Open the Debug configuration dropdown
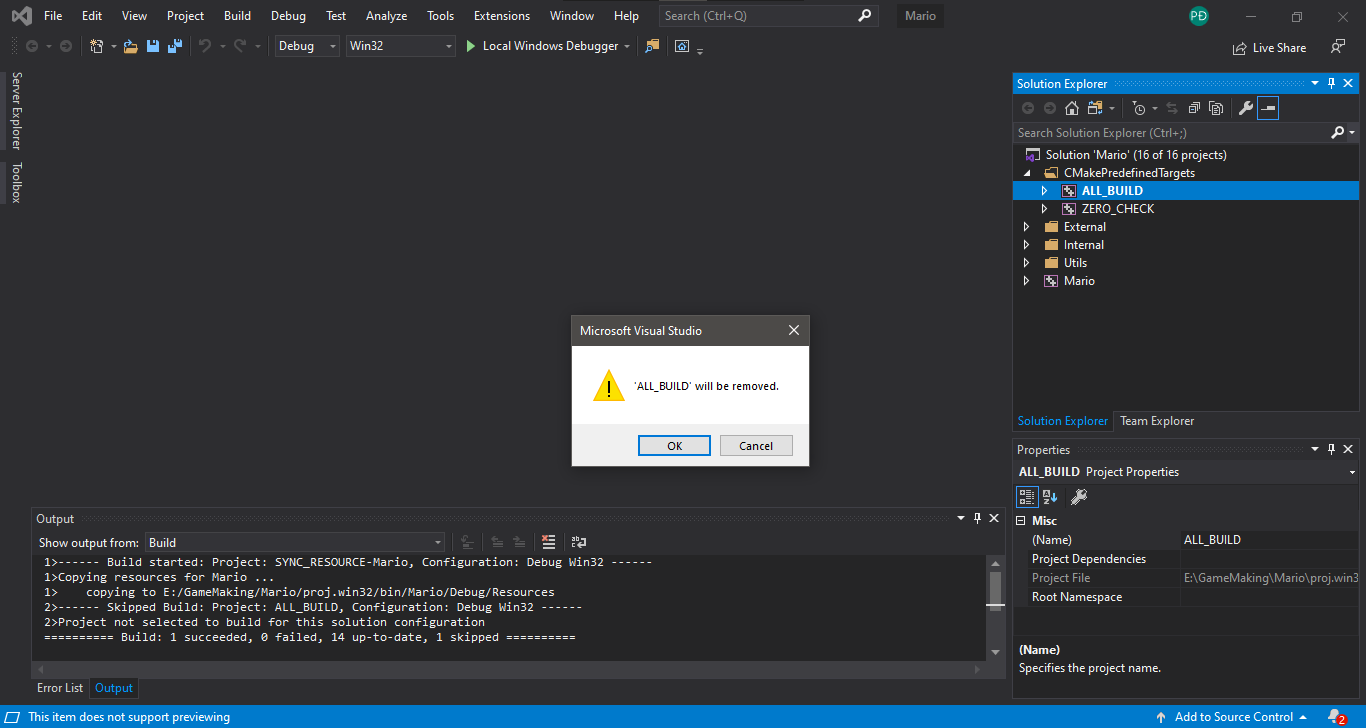 307,46
